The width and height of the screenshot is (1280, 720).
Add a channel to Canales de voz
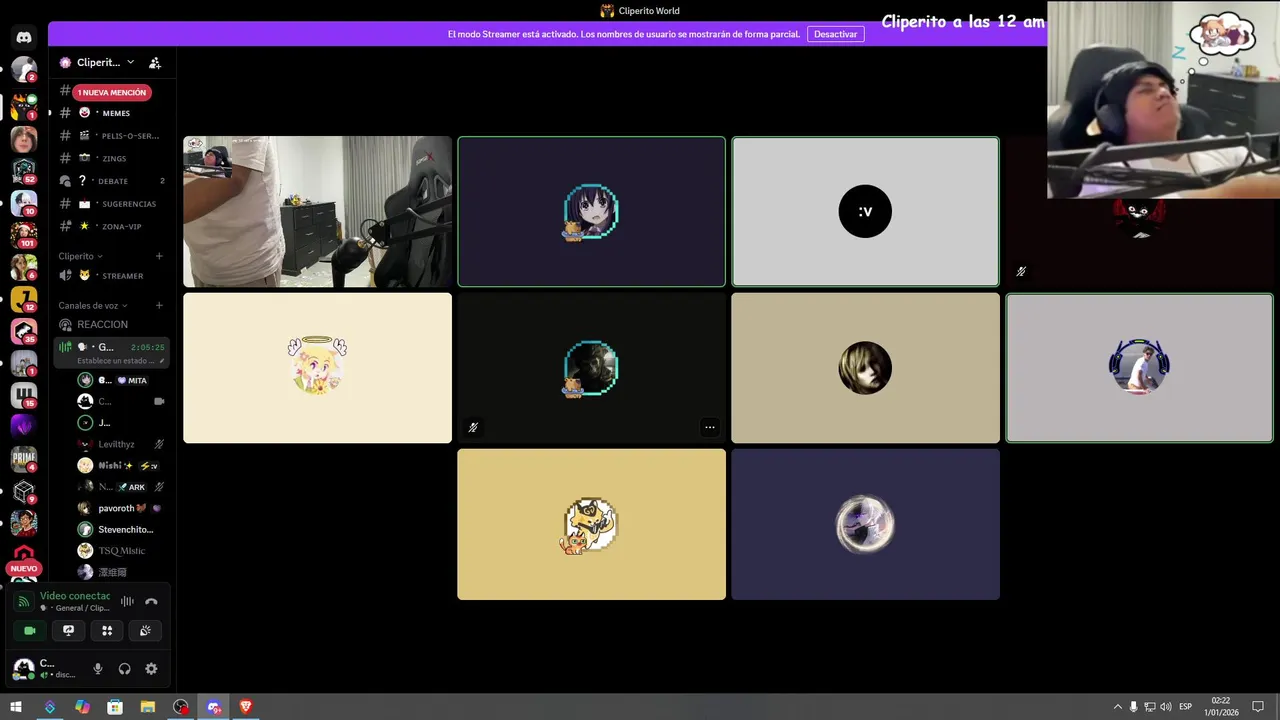(159, 305)
